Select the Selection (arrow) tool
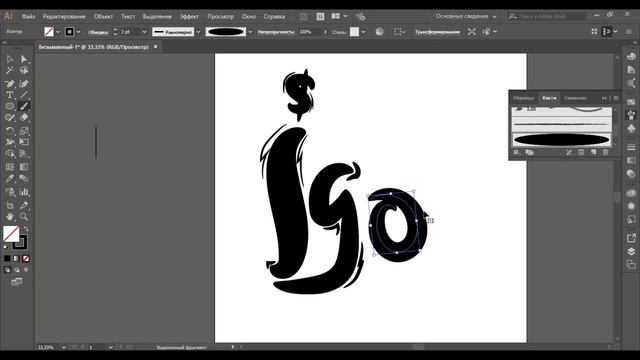 click(10, 60)
